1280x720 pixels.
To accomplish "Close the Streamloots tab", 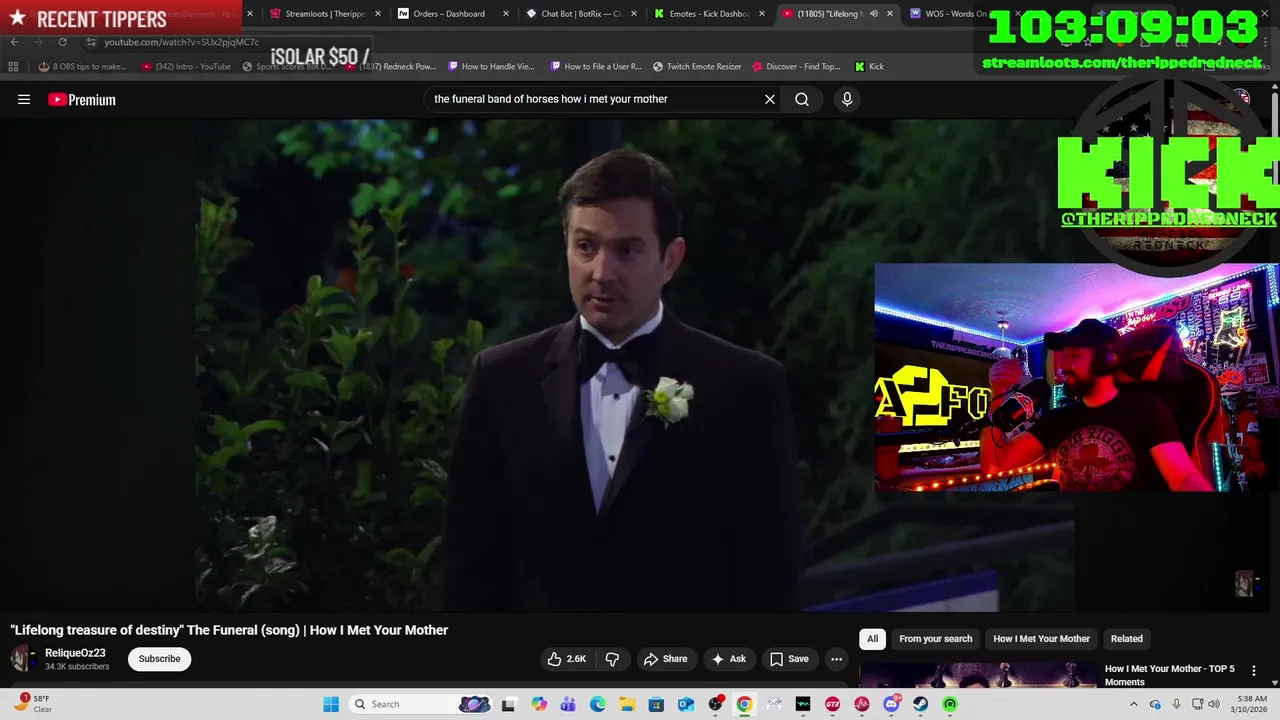I will tap(378, 14).
